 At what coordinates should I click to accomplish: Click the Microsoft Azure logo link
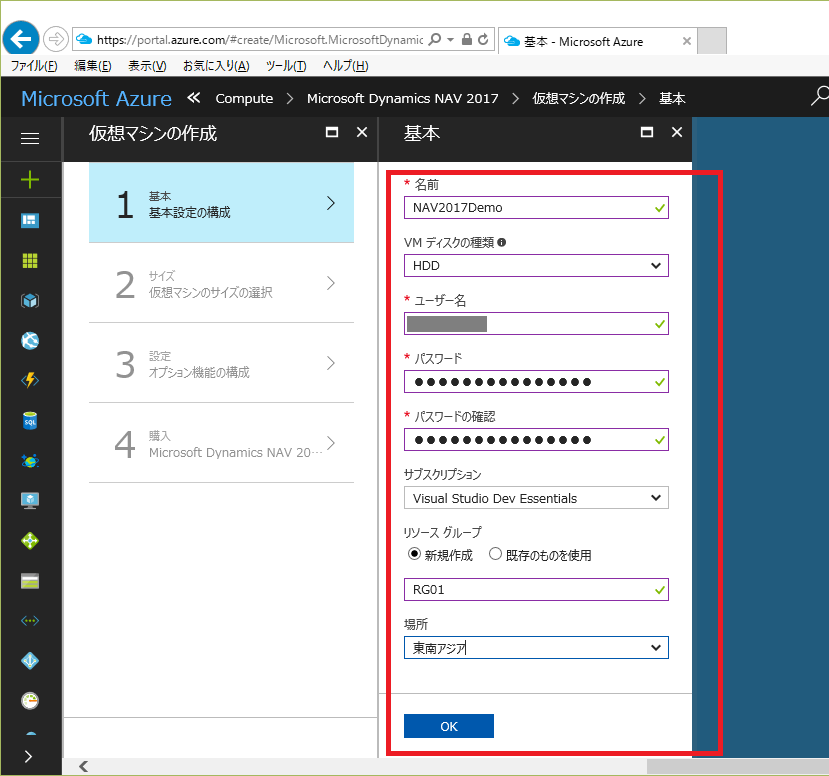pyautogui.click(x=96, y=98)
